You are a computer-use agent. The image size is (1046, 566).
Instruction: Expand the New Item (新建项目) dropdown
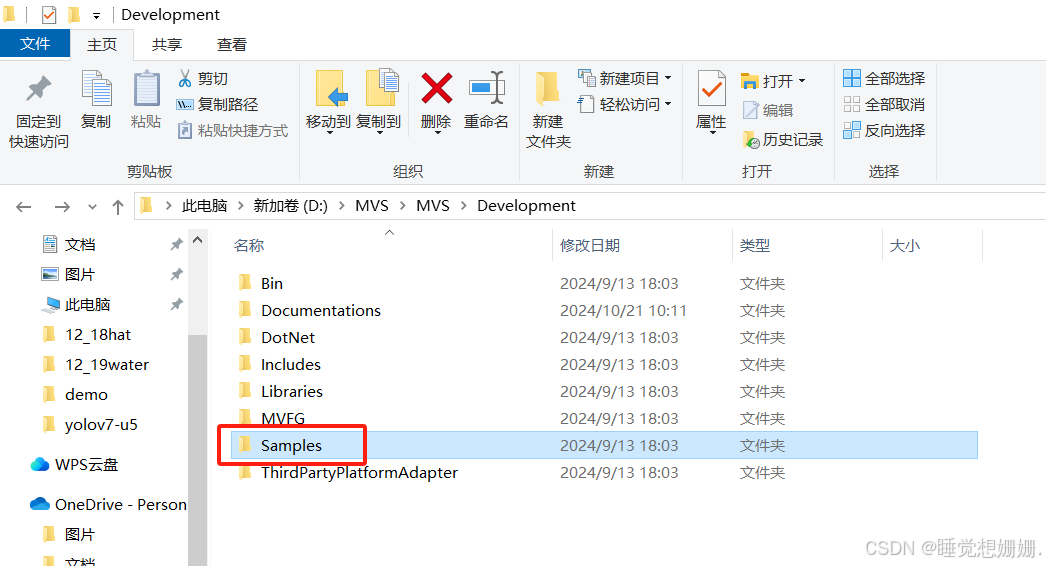click(x=668, y=78)
